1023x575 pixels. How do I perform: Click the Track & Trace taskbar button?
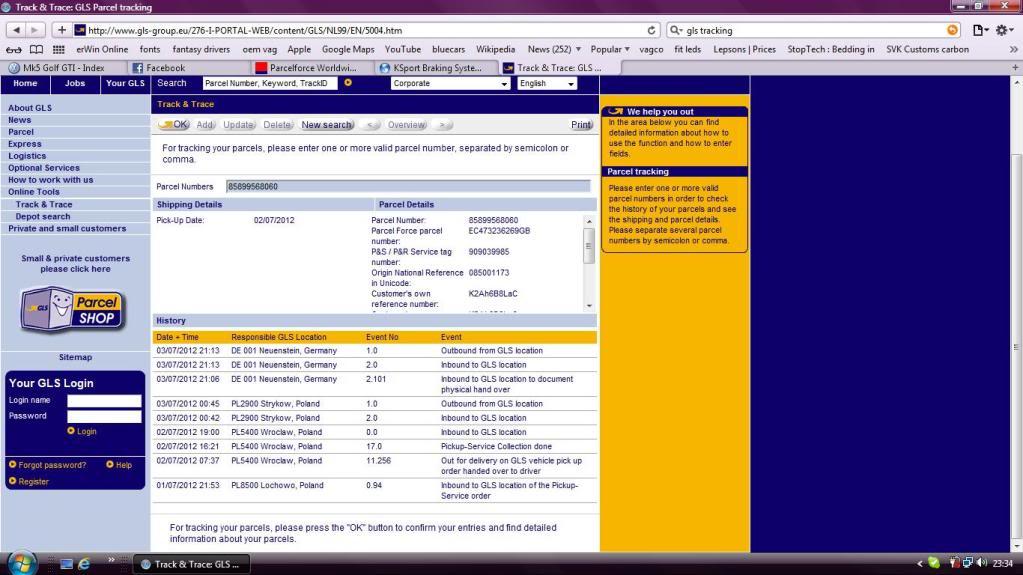pyautogui.click(x=191, y=564)
